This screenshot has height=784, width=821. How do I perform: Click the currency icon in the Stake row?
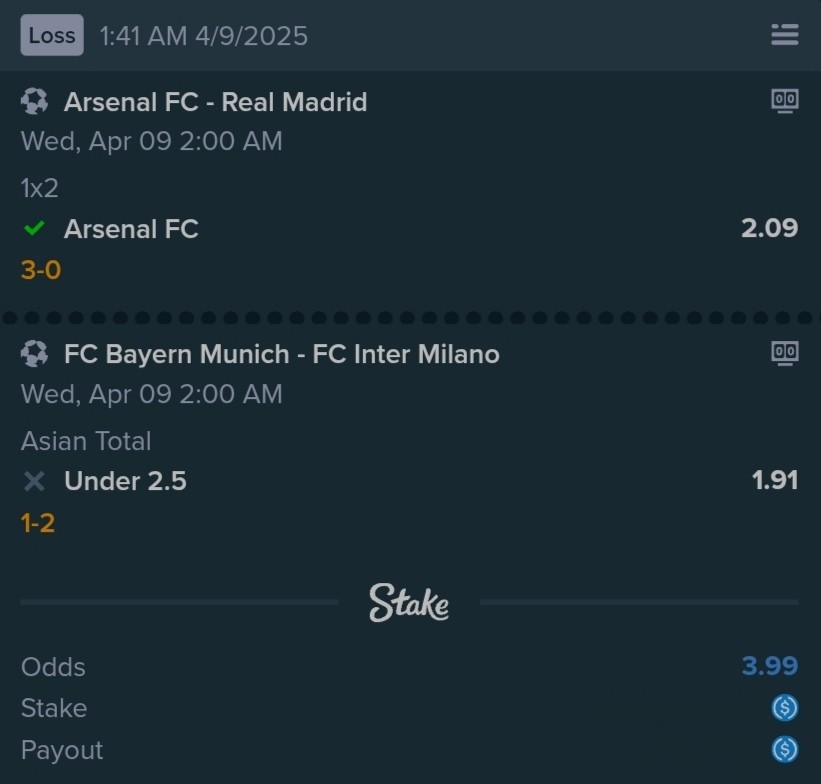click(784, 708)
